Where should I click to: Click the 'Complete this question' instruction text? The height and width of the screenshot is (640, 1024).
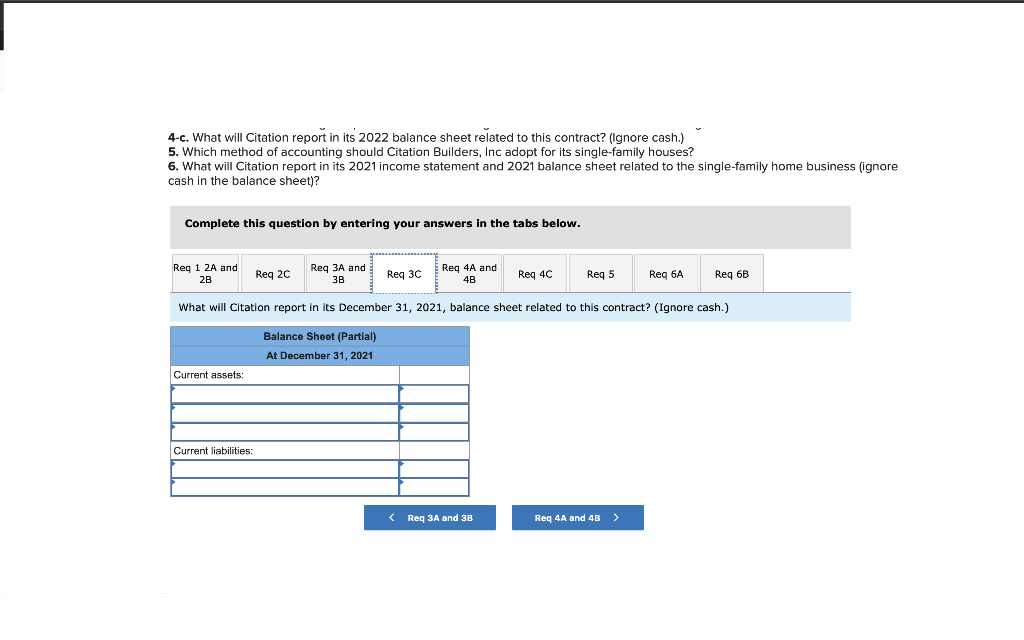382,223
